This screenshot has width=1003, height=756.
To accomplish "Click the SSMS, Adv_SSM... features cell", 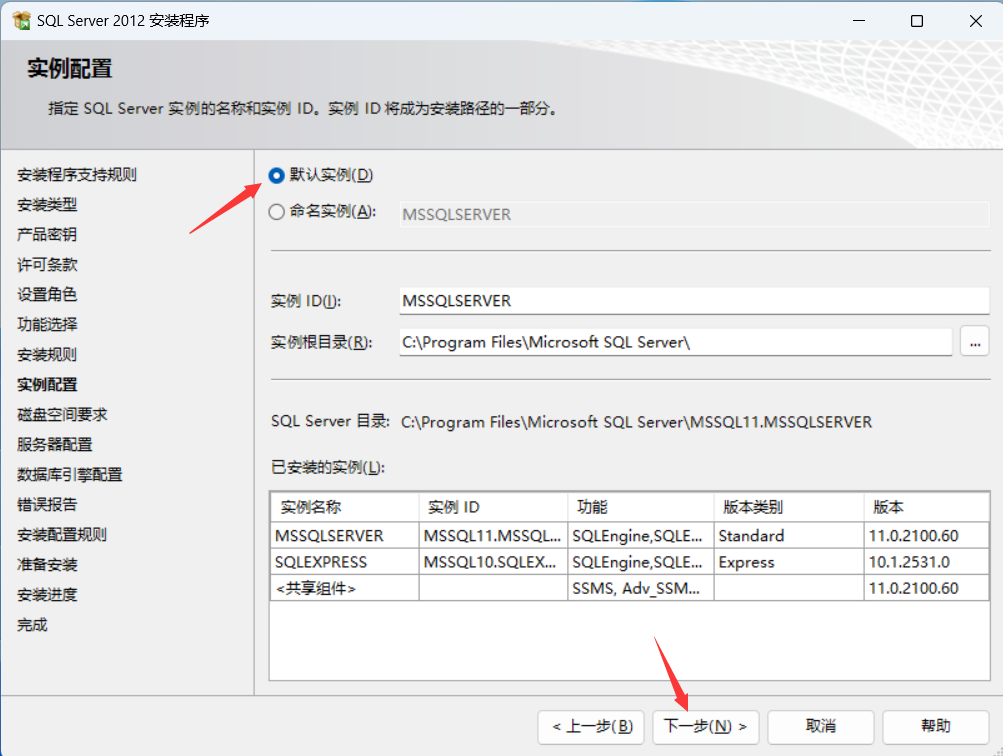I will tap(641, 588).
